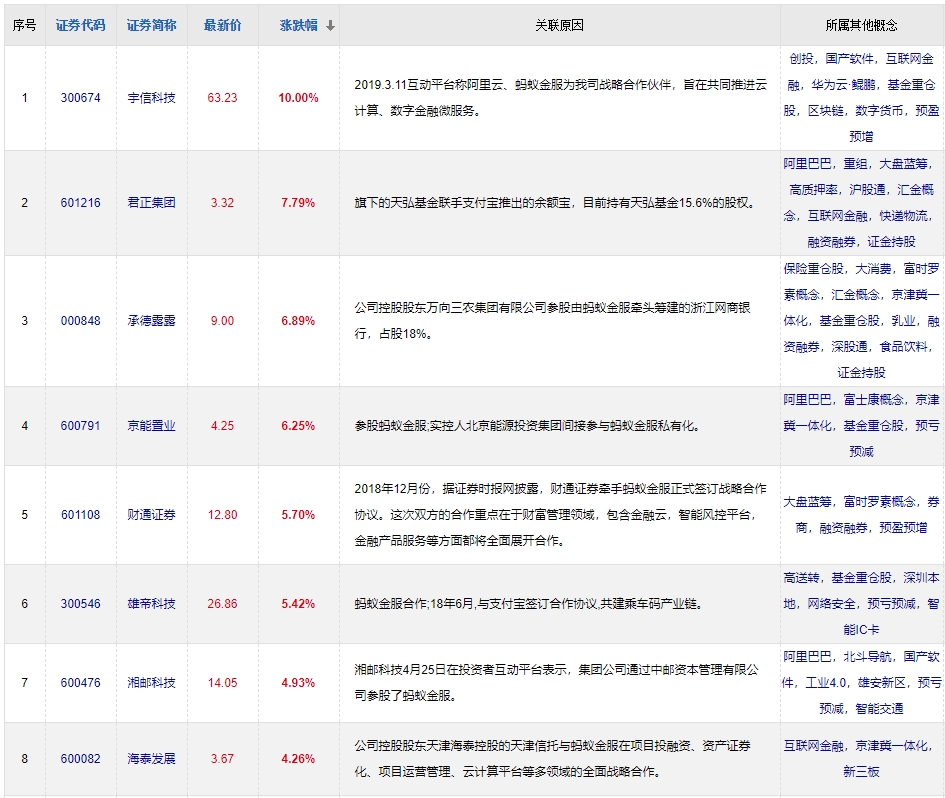Screen dimensions: 945x798
Task: Open the 新三板 concept link
Action: point(861,771)
